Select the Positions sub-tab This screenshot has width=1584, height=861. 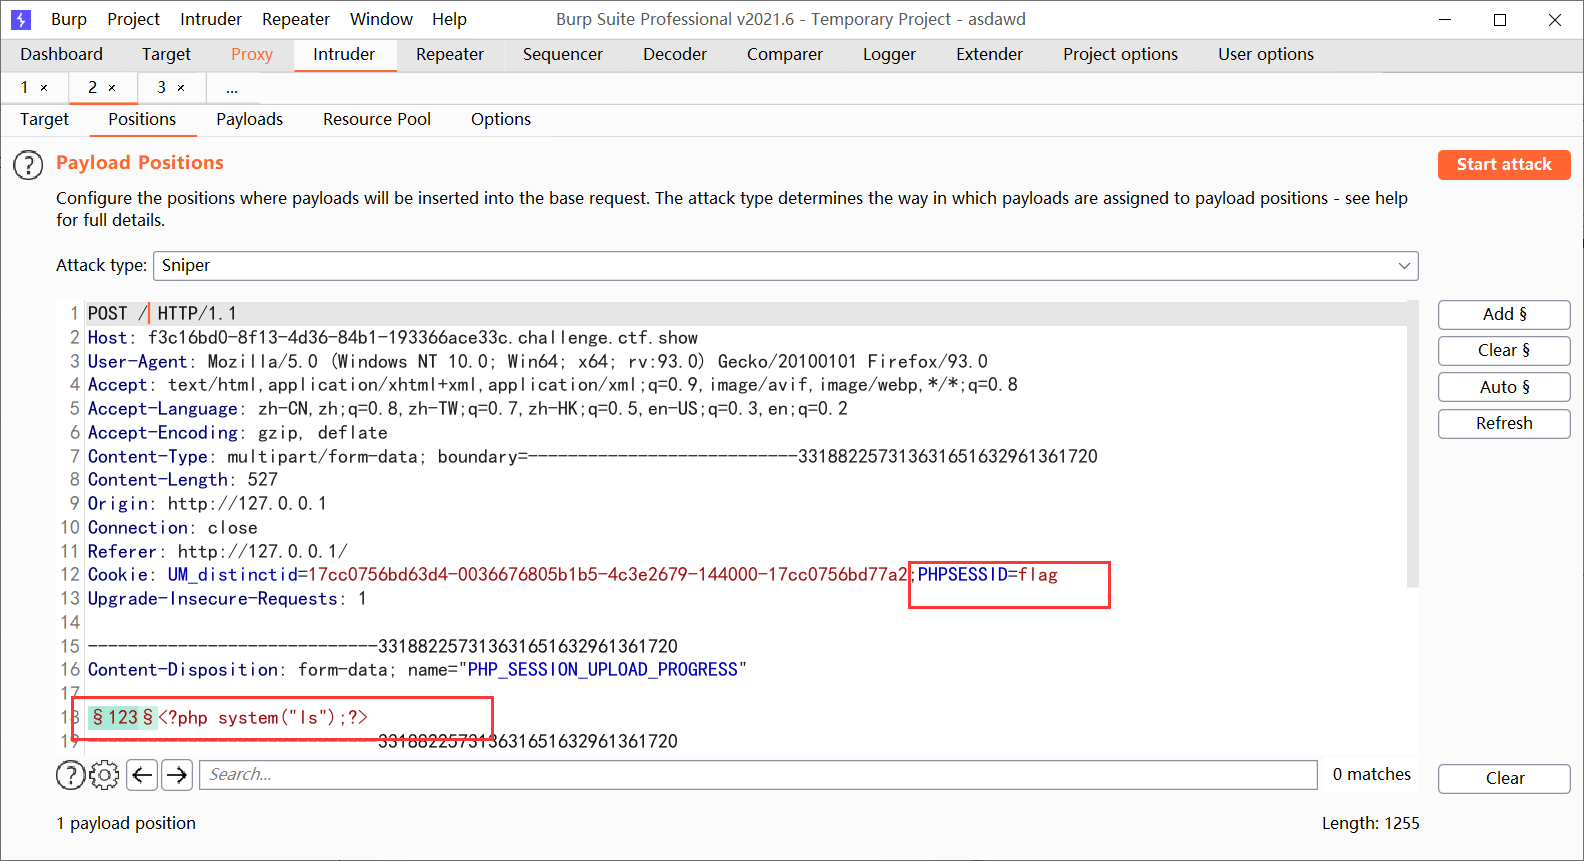(x=142, y=119)
